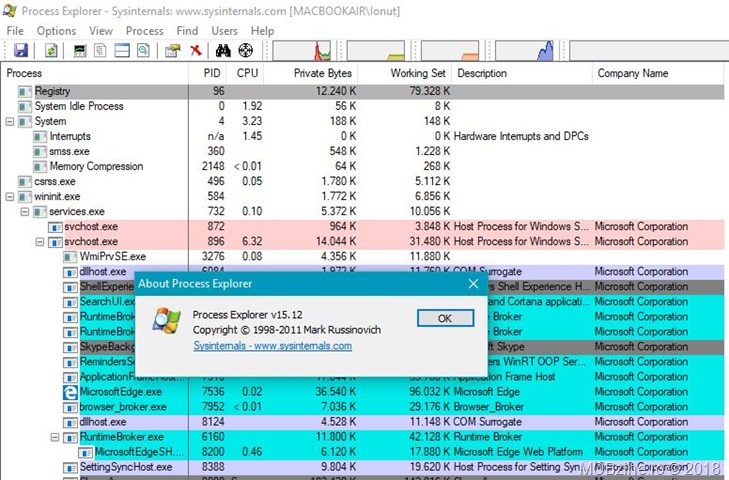This screenshot has width=729, height=480.
Task: Open System Information from the toolbar icon
Action: [80, 50]
